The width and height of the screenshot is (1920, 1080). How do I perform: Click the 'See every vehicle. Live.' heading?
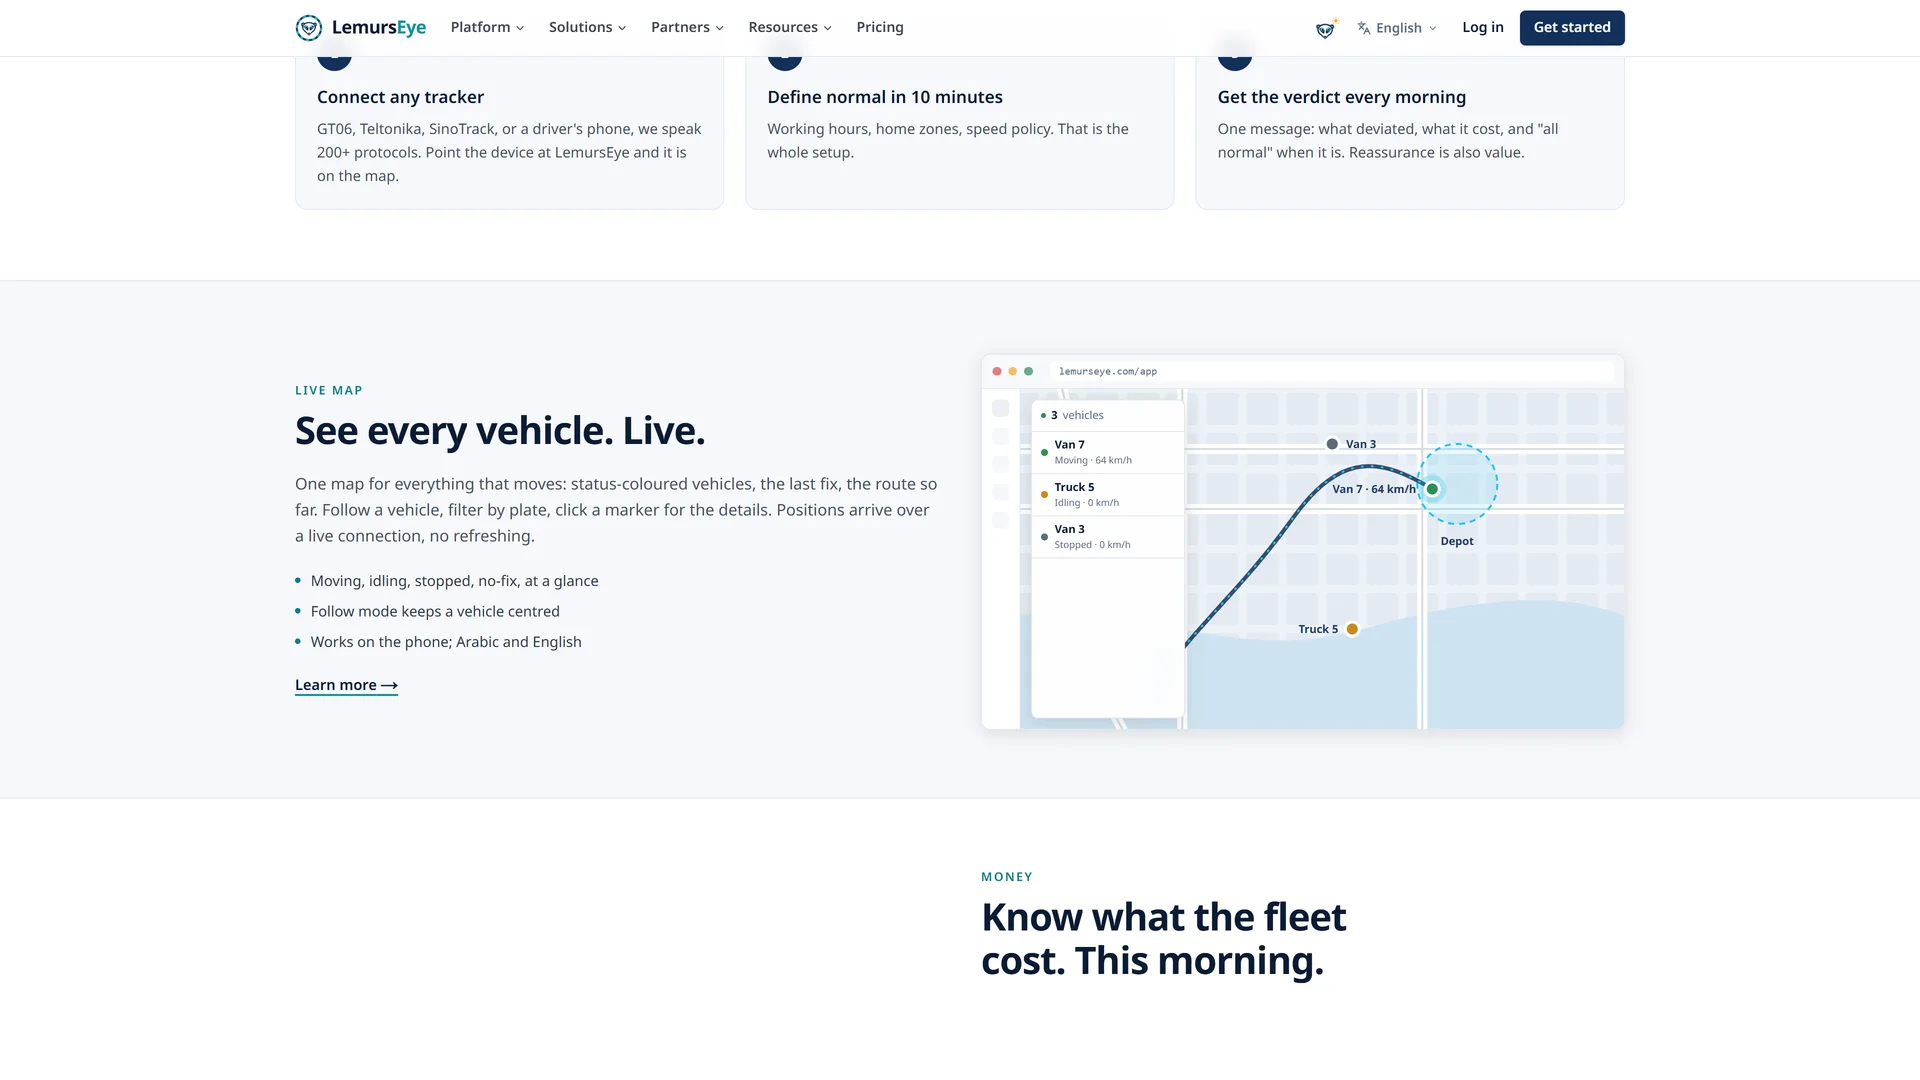point(500,431)
